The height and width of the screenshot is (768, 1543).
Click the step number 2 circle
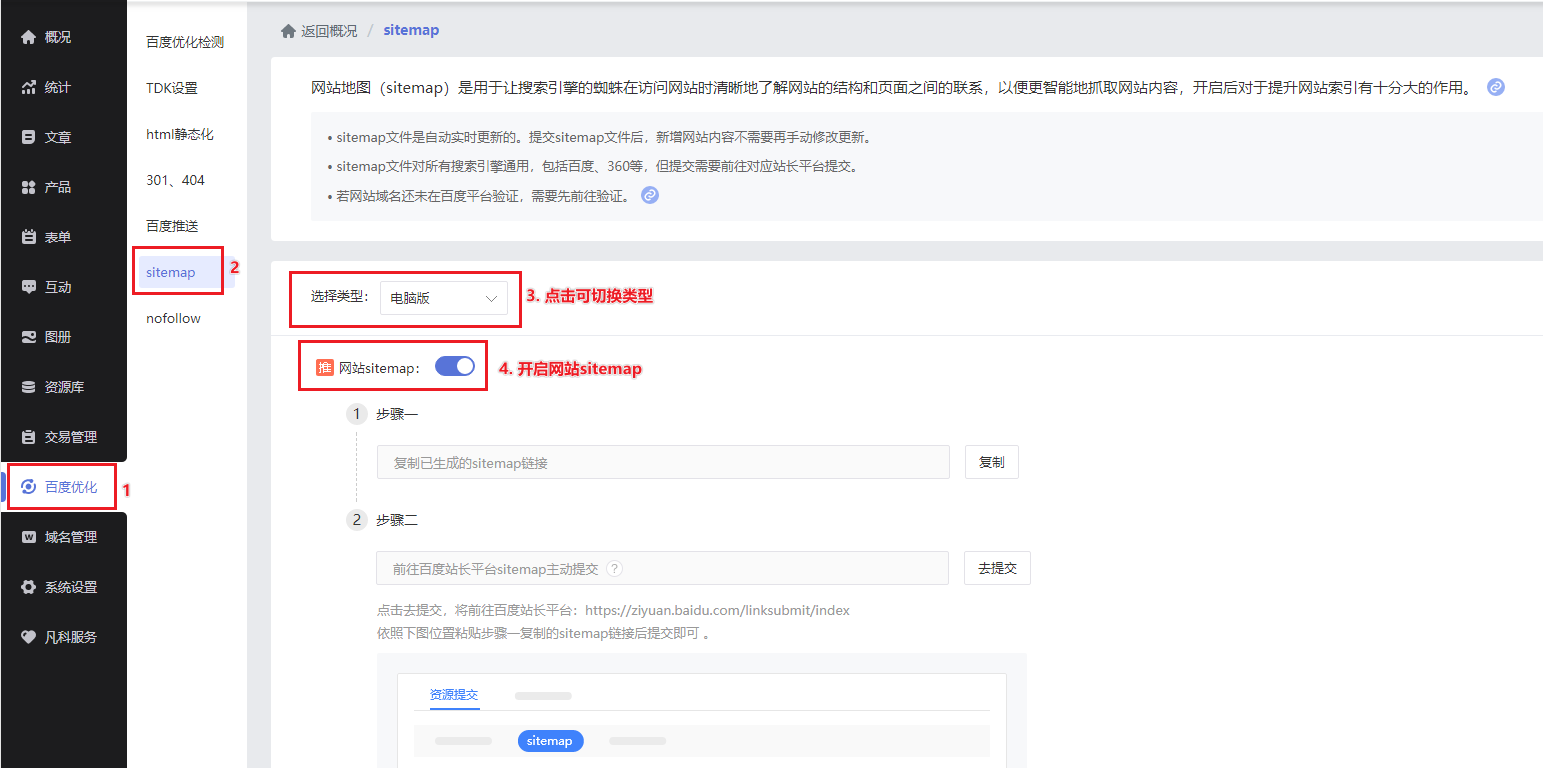point(357,520)
